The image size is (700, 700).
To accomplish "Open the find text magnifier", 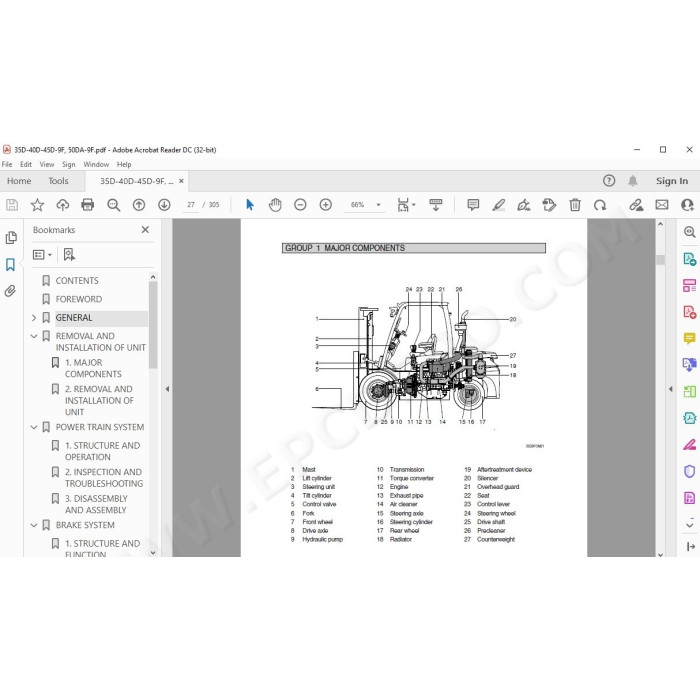I will [113, 205].
